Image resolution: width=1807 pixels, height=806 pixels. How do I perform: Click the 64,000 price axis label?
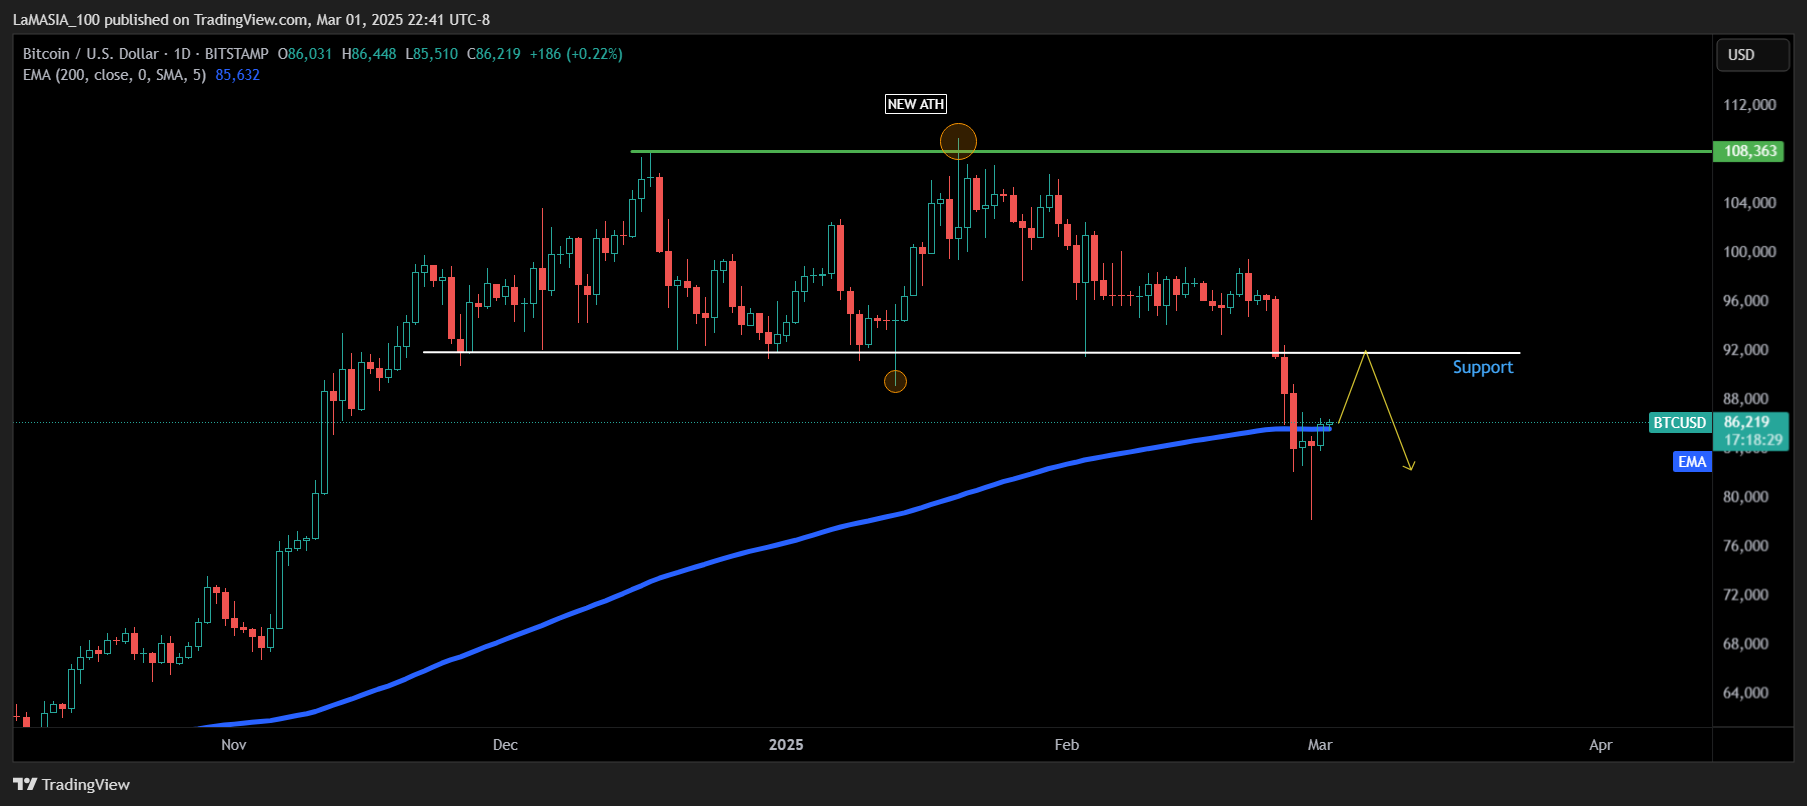pos(1746,693)
